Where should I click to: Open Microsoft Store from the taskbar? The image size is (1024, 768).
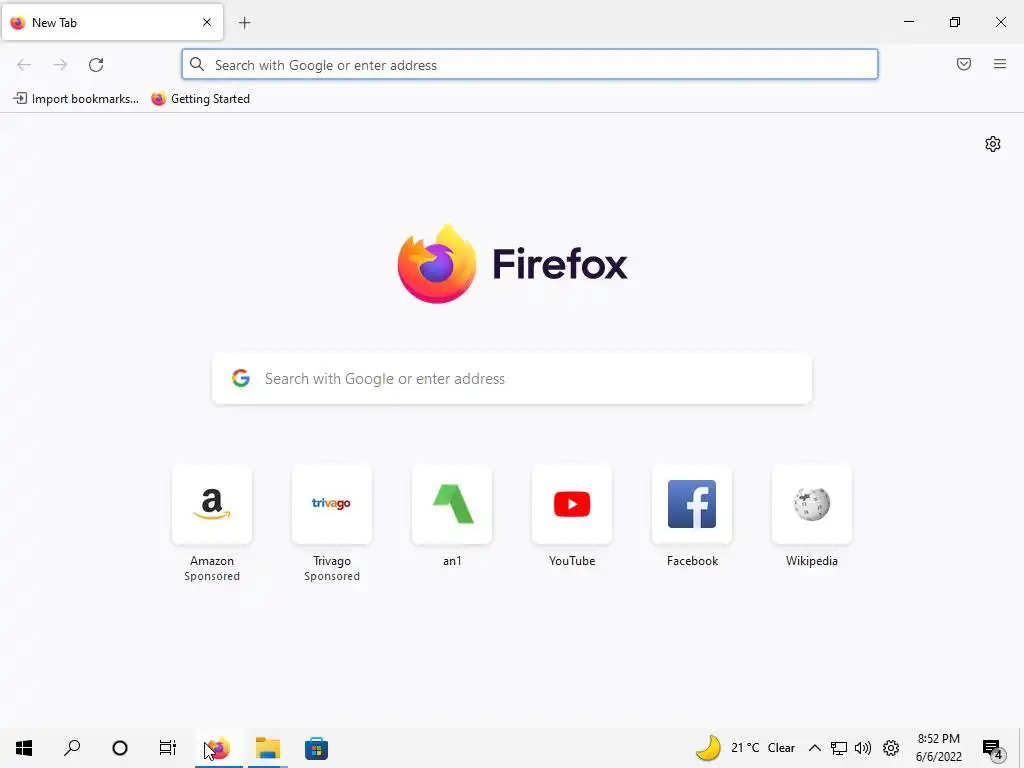pyautogui.click(x=316, y=748)
